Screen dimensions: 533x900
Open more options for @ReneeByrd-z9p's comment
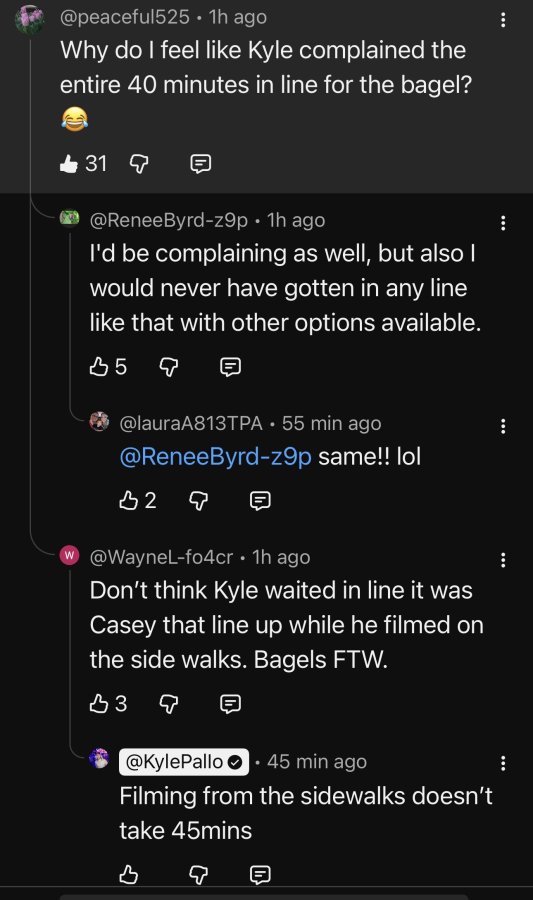503,223
